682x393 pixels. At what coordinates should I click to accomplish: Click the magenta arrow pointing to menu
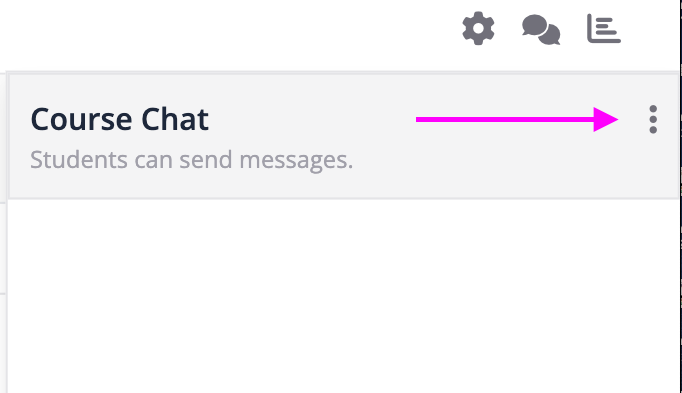coord(517,119)
